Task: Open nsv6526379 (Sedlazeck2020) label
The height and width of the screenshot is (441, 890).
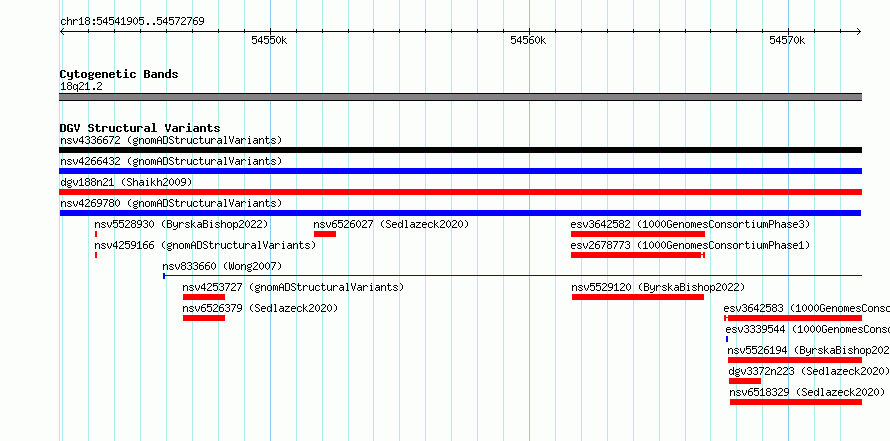Action: point(261,308)
